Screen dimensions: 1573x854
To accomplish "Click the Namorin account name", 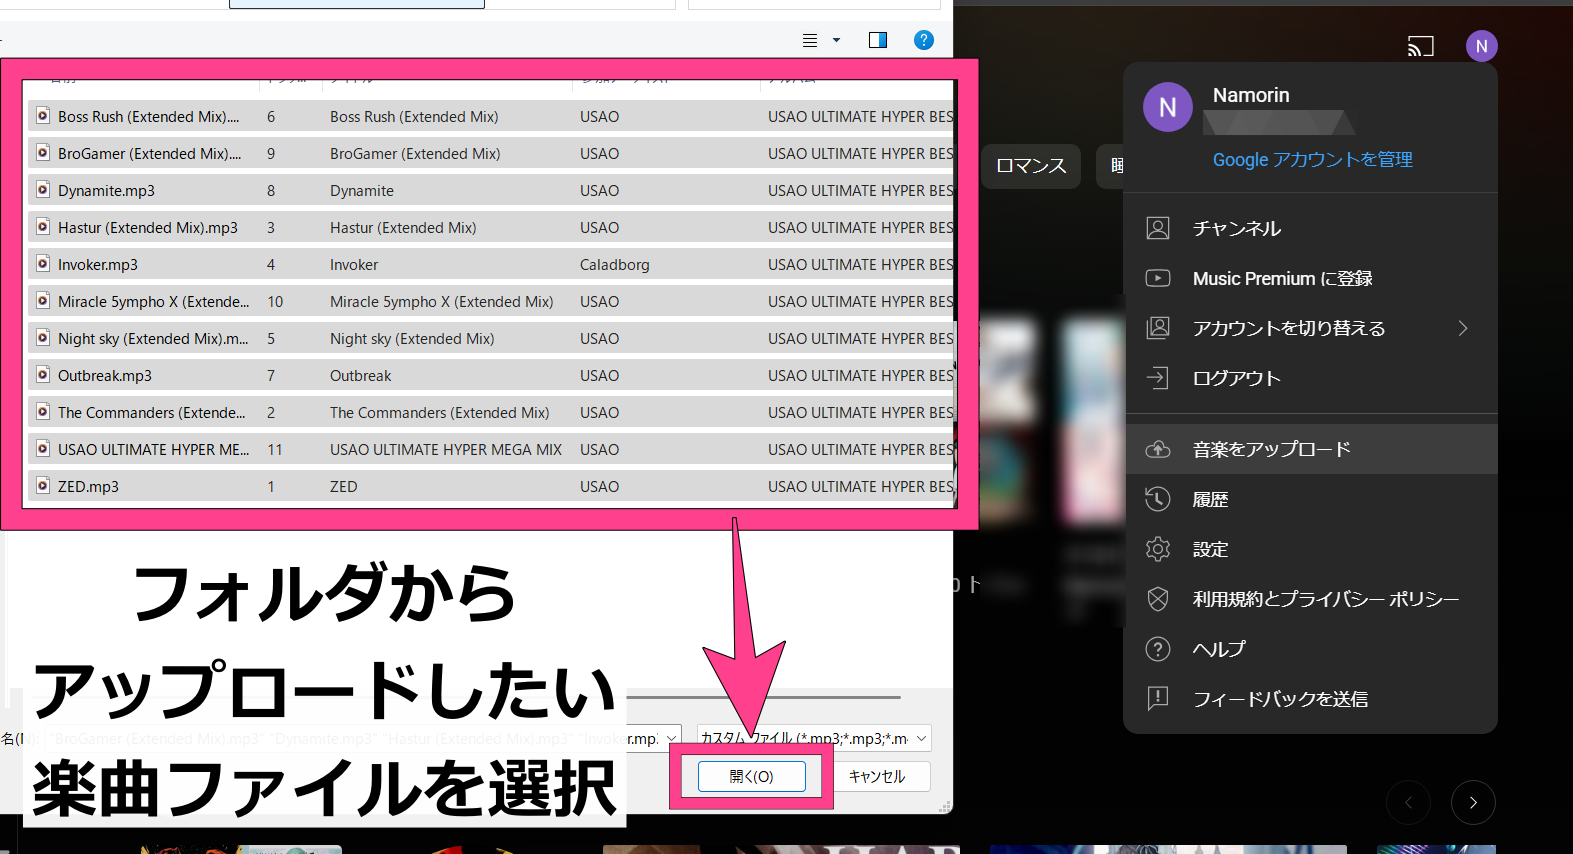I will point(1251,95).
